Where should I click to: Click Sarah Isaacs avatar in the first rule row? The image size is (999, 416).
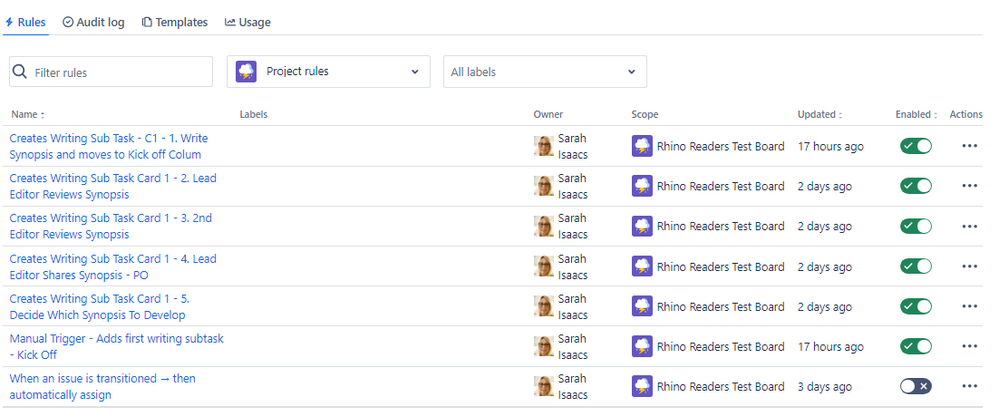point(543,146)
